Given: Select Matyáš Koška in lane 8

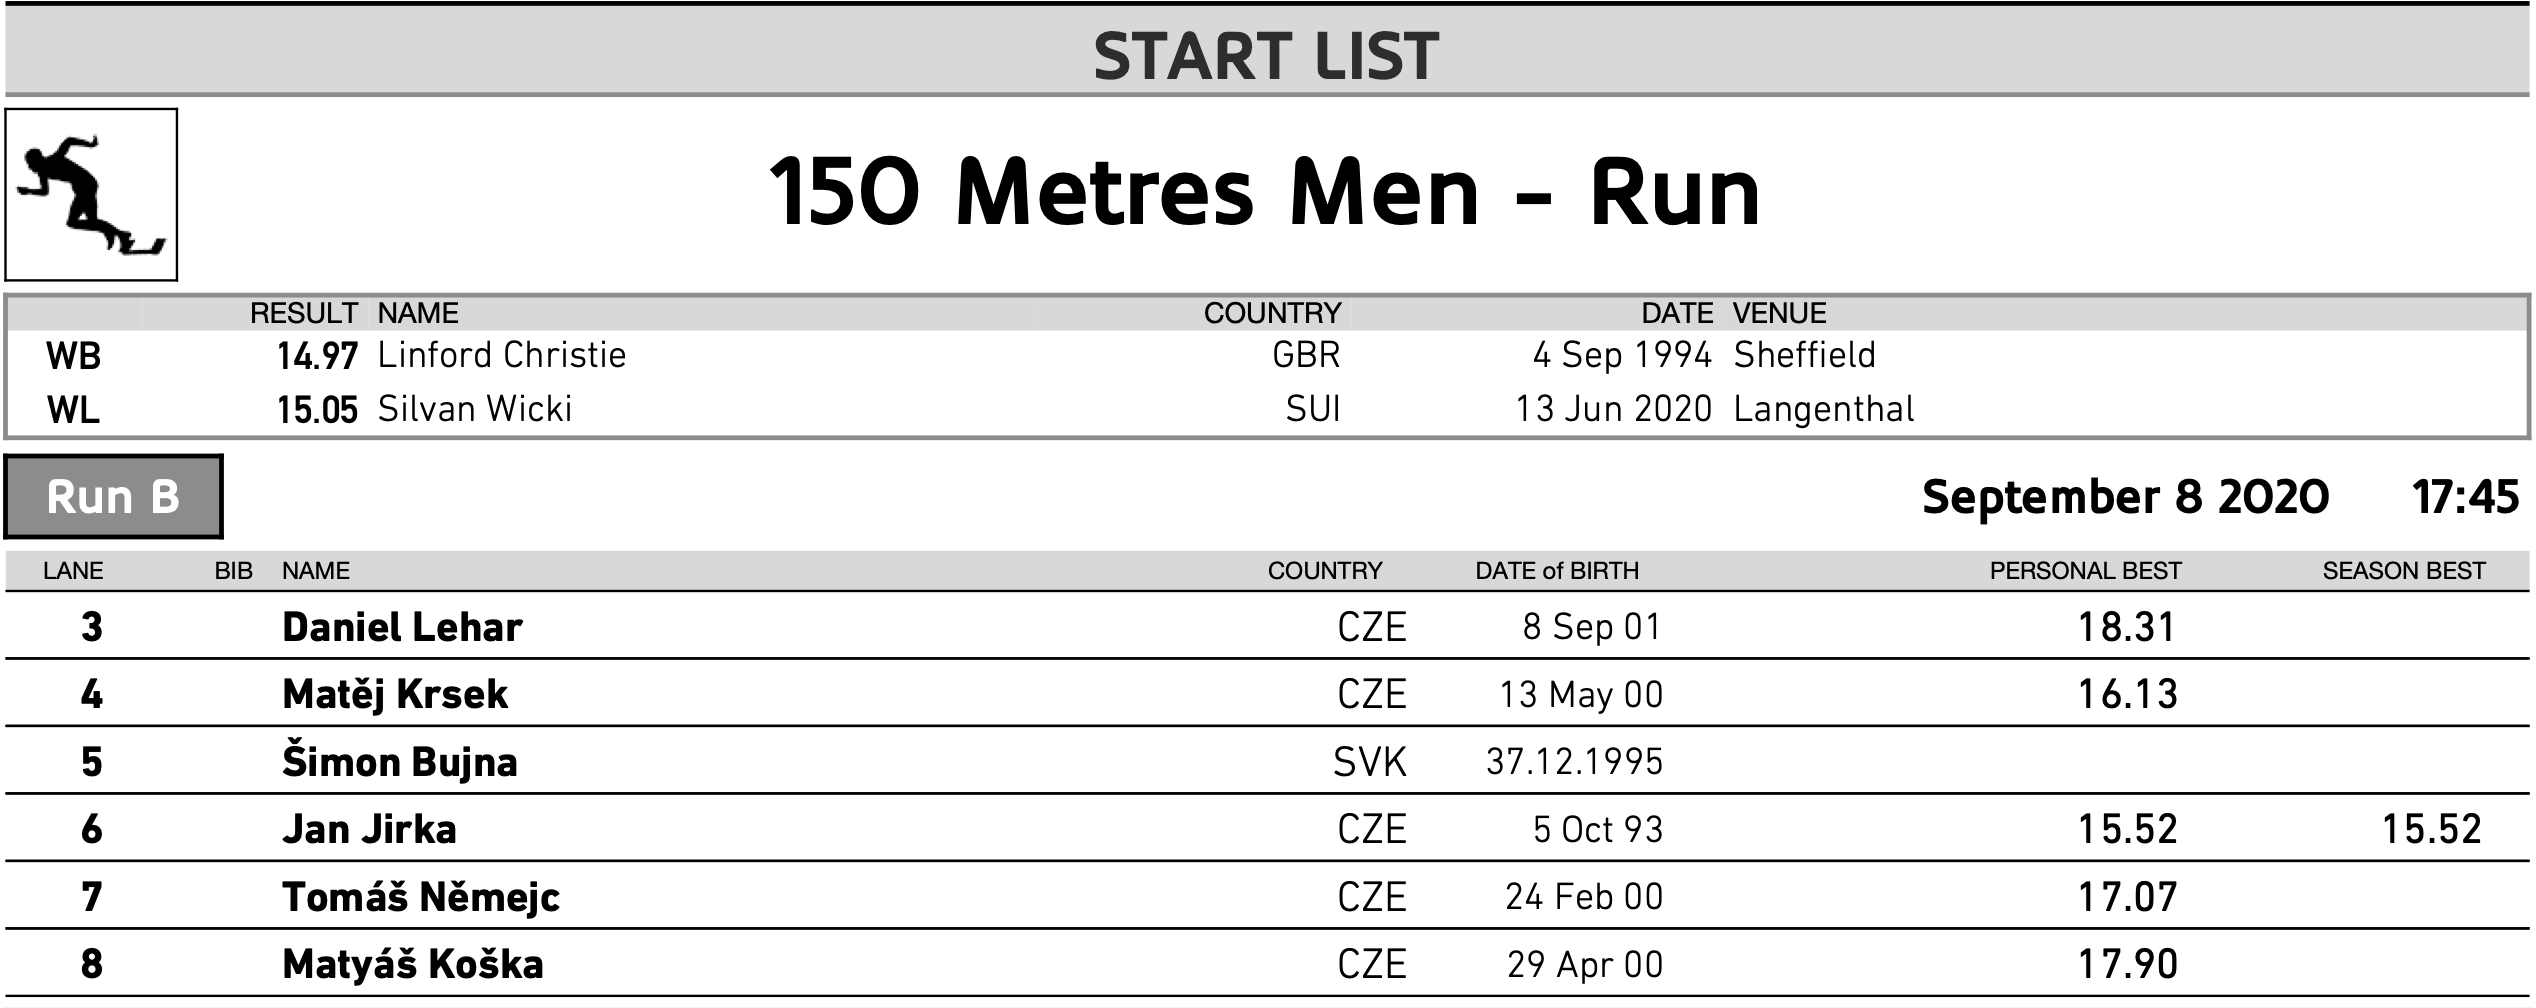Looking at the screenshot, I should 413,964.
